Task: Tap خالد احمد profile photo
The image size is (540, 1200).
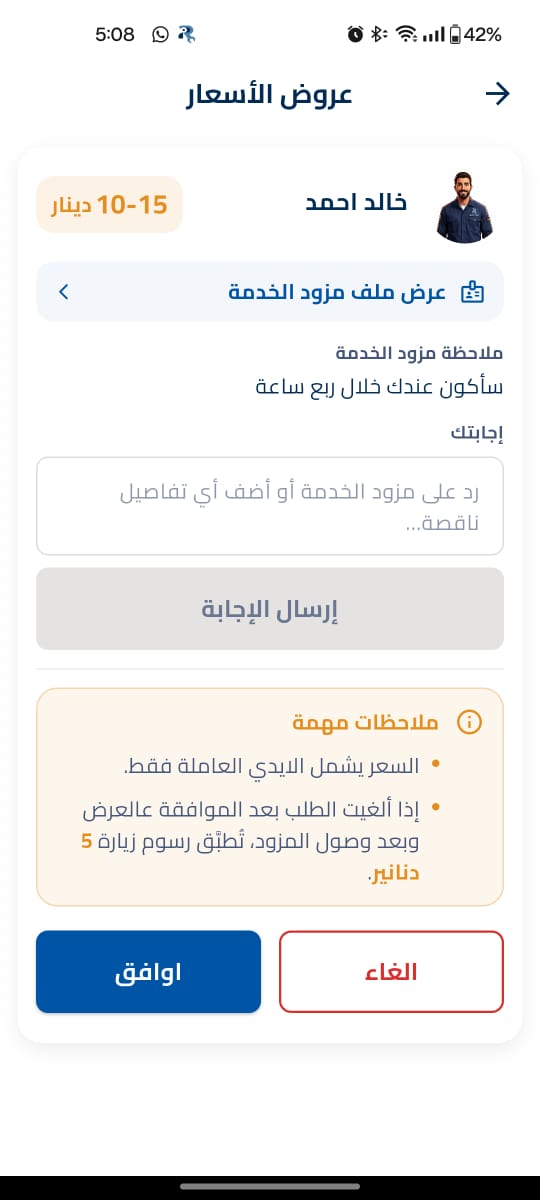Action: point(466,205)
